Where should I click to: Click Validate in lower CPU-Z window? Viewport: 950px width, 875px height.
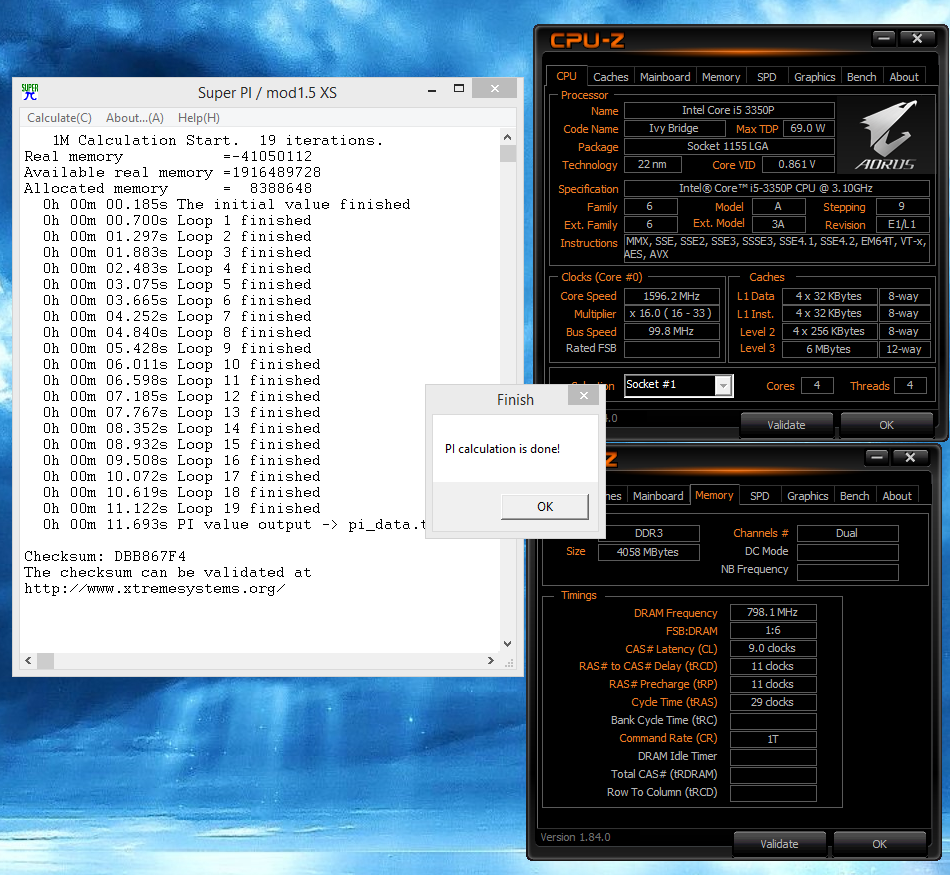[779, 843]
